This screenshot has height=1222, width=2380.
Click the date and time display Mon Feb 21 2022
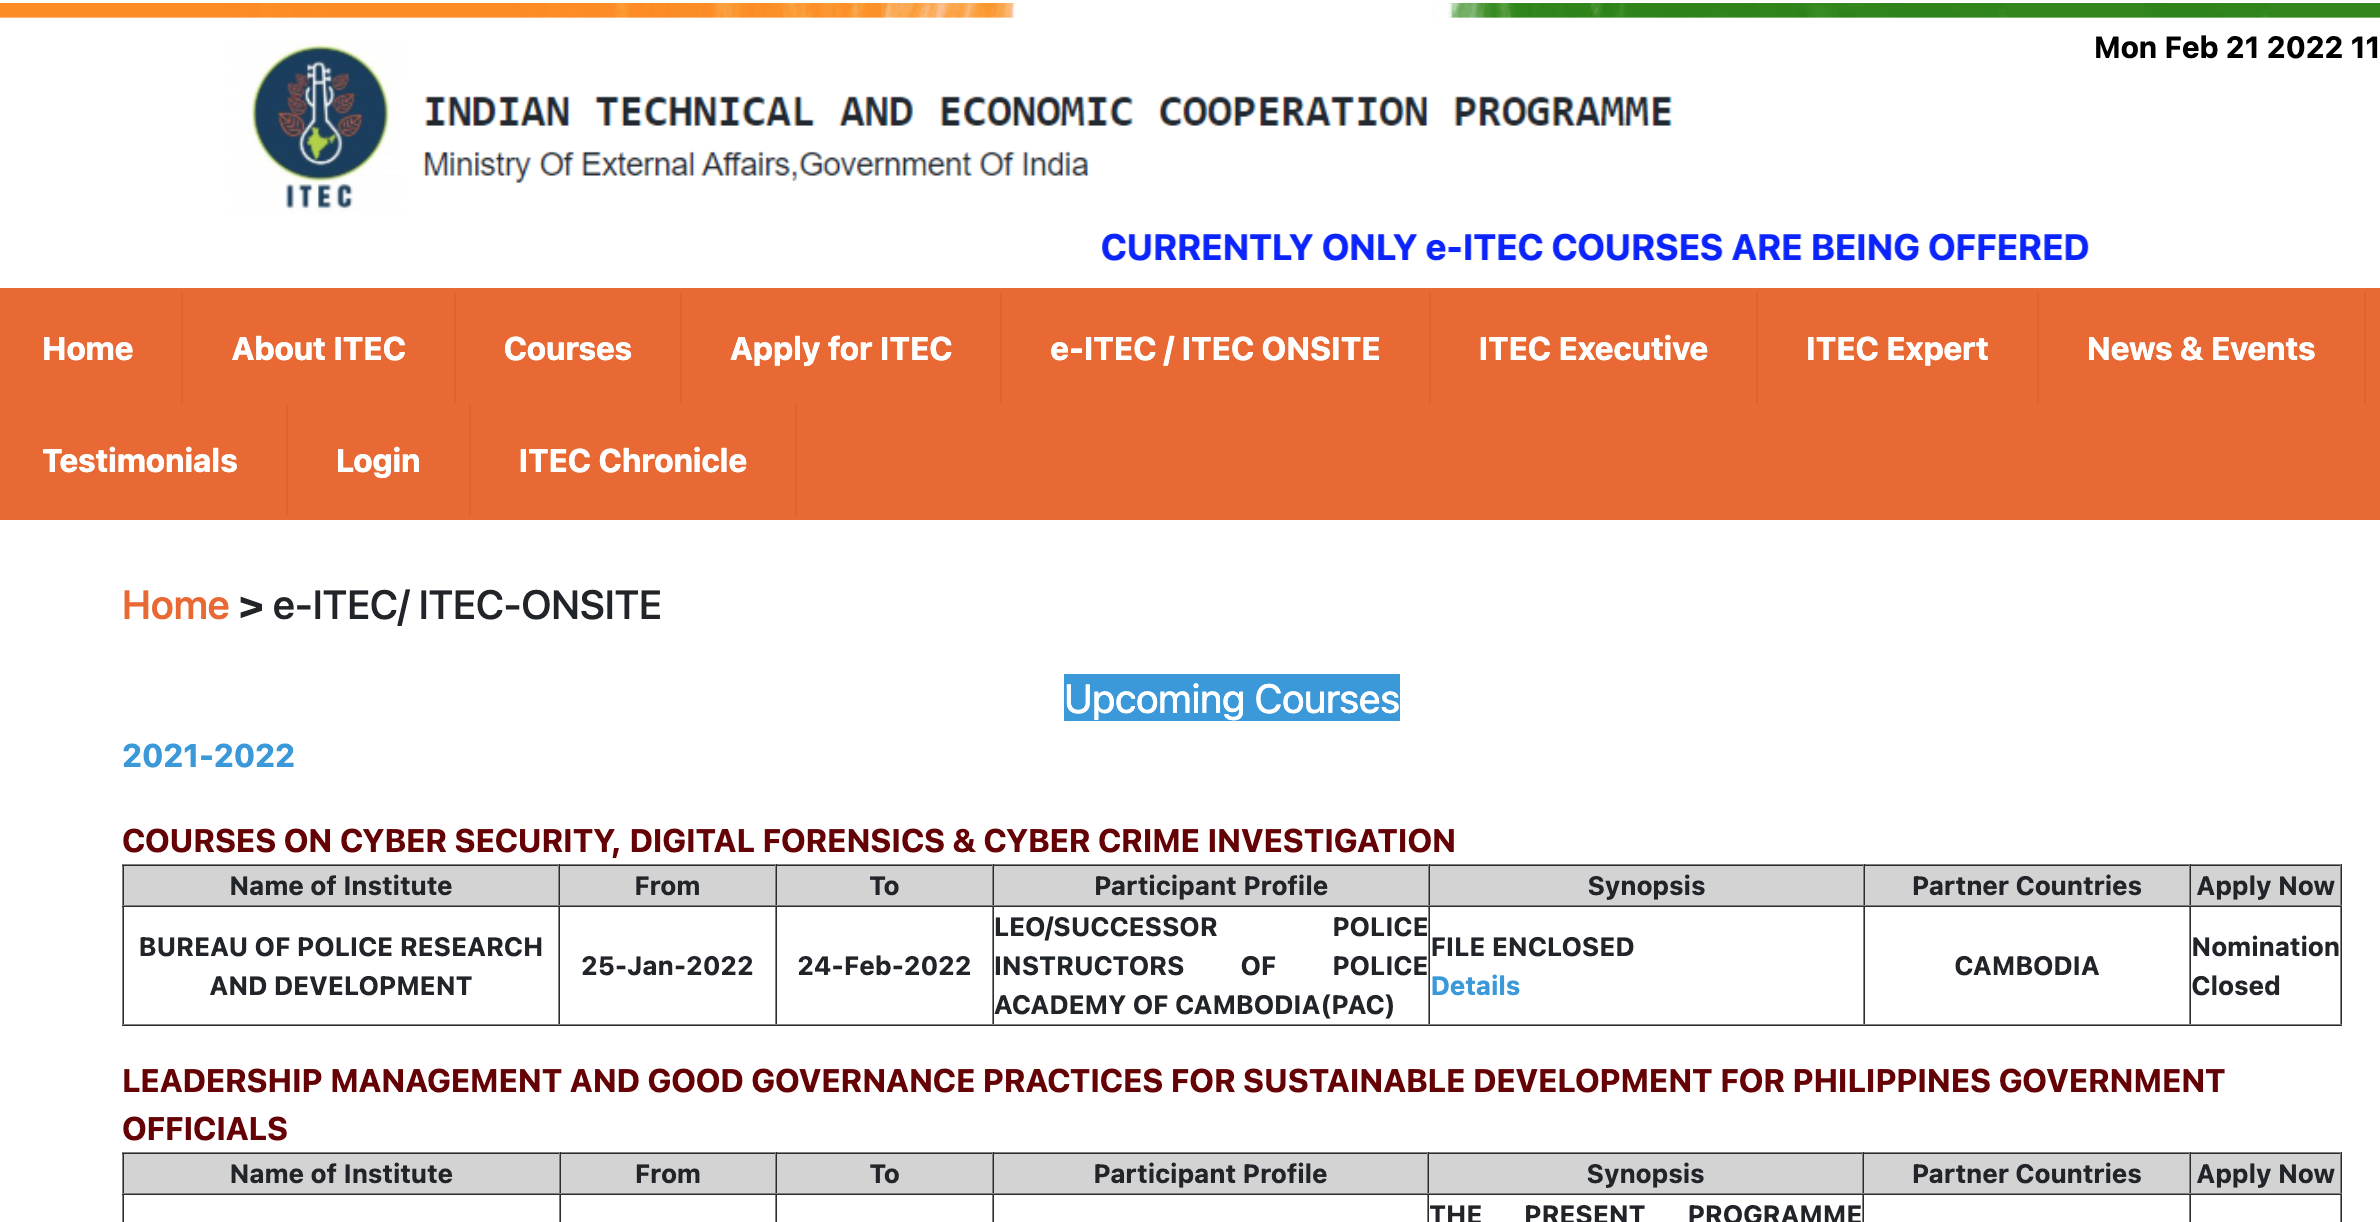2236,47
